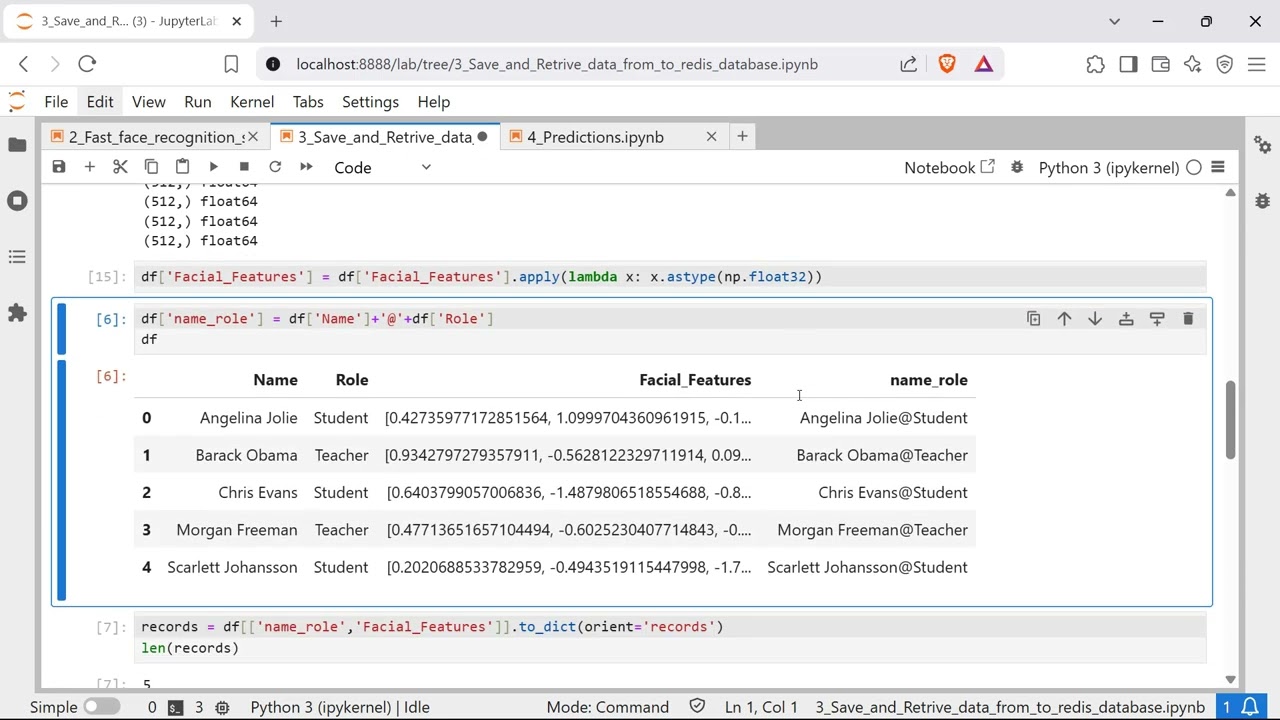
Task: Open the Run menu
Action: pos(197,102)
